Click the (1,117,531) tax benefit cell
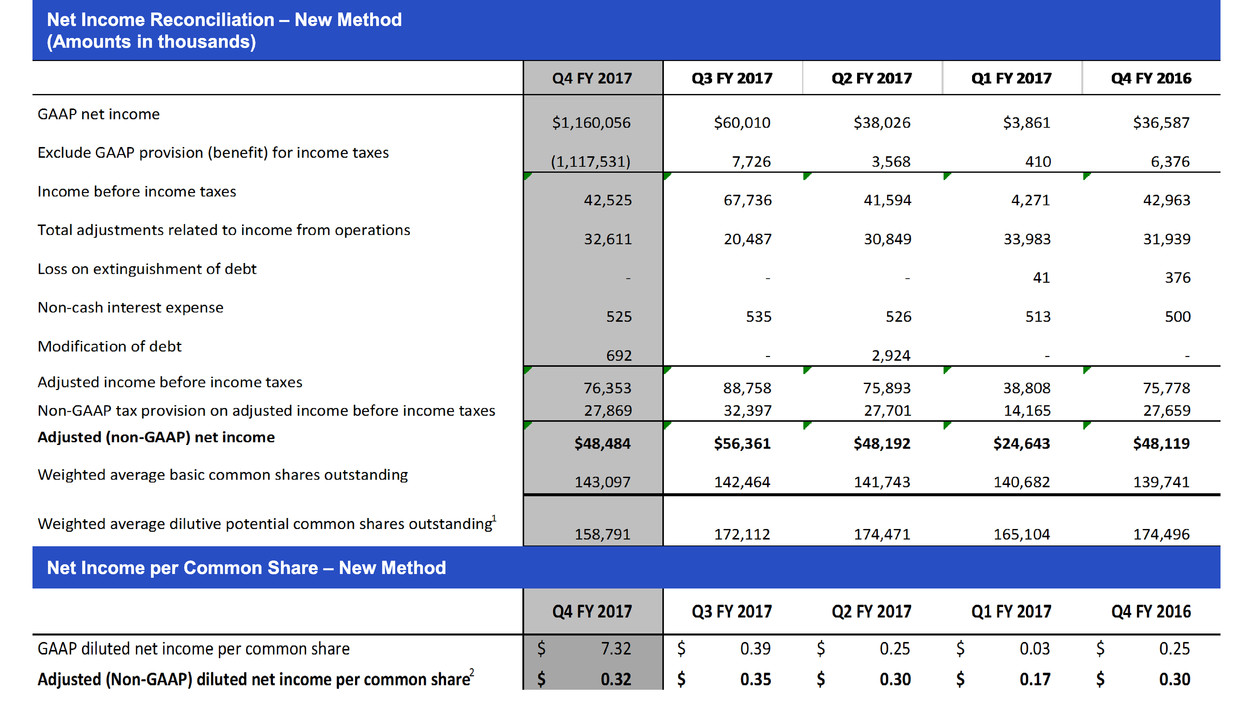The image size is (1253, 705). [590, 161]
